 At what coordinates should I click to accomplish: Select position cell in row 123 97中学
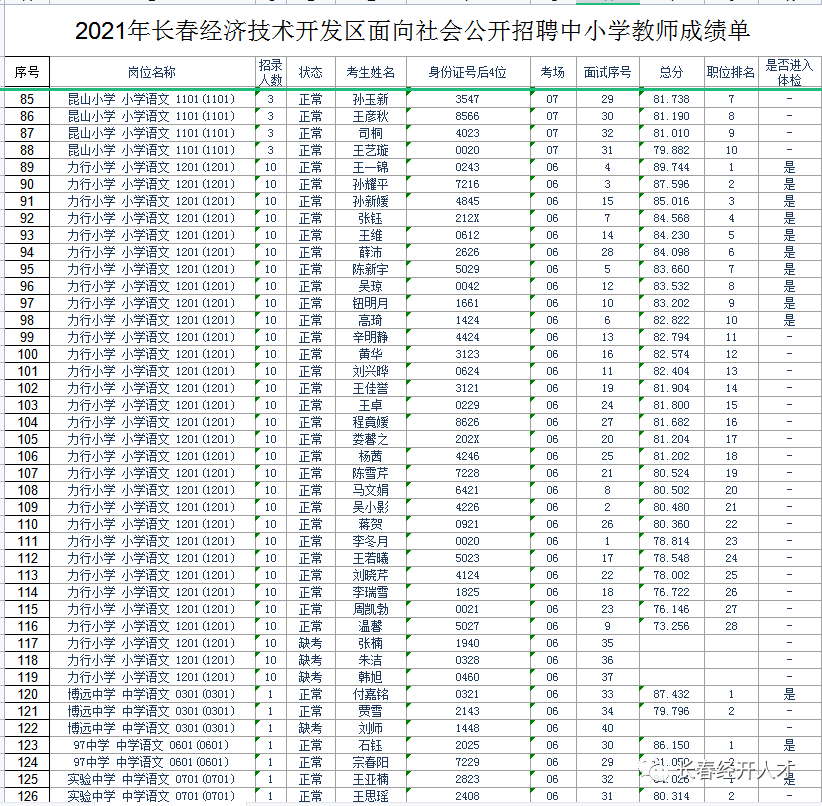pyautogui.click(x=152, y=745)
